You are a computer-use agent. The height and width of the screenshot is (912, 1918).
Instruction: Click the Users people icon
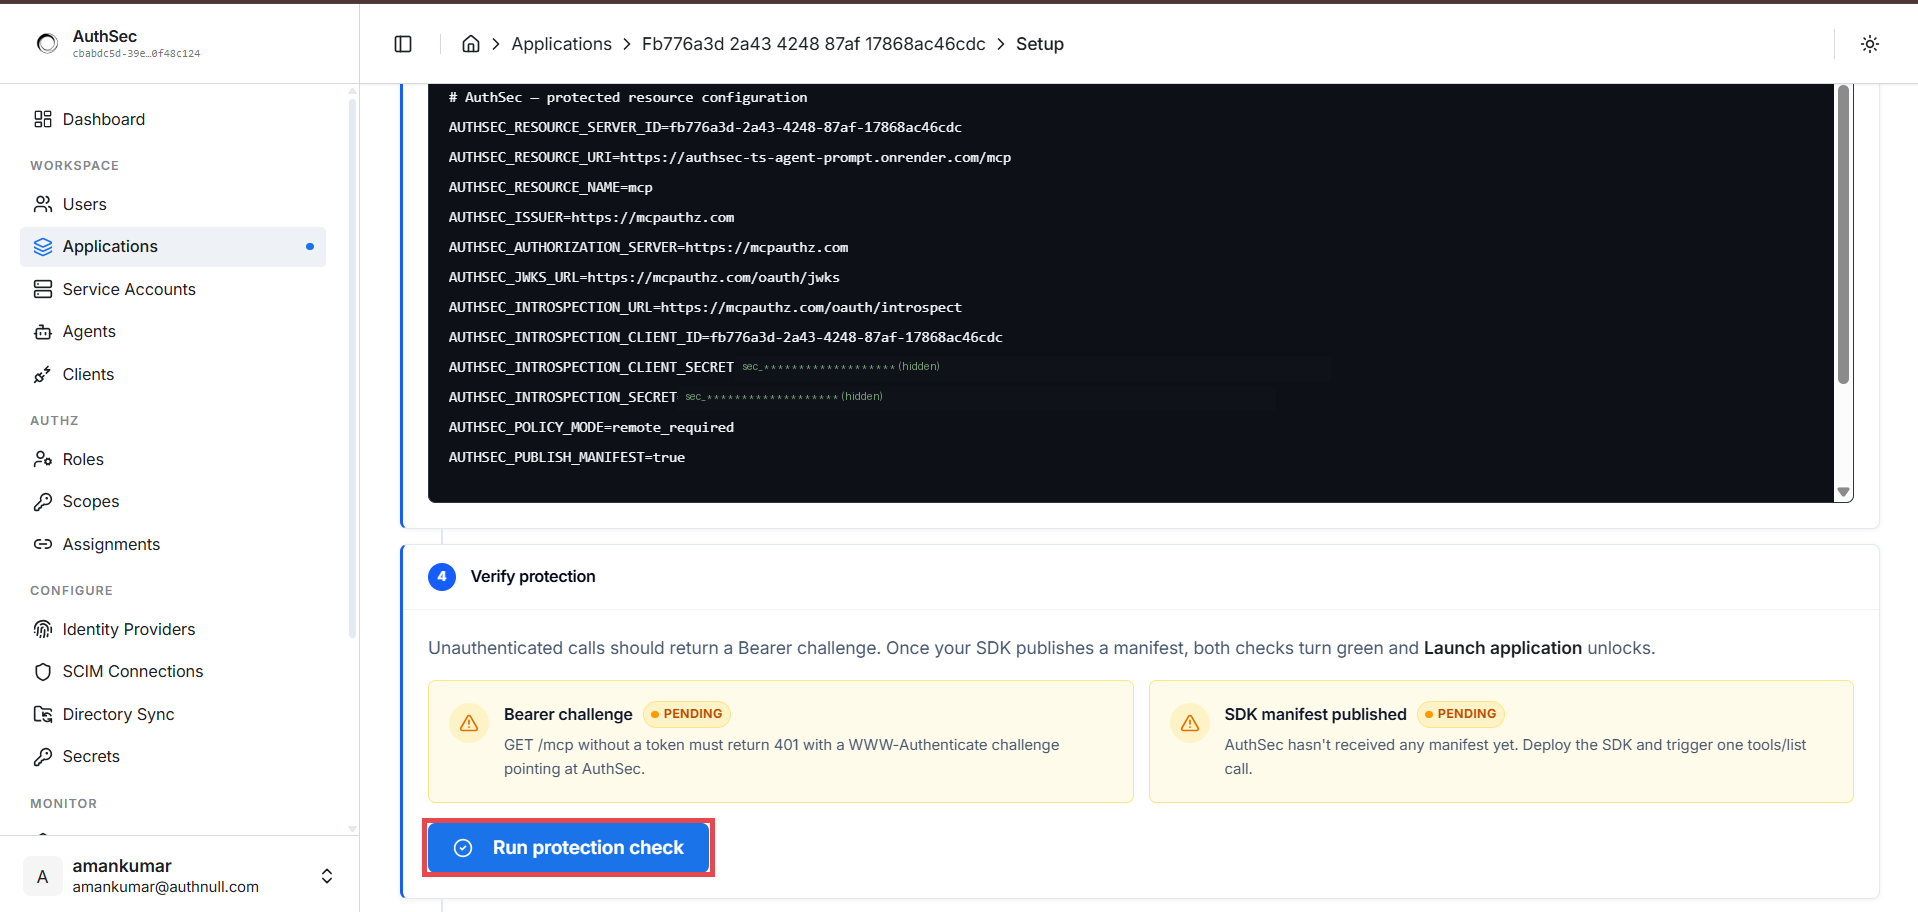pos(43,204)
